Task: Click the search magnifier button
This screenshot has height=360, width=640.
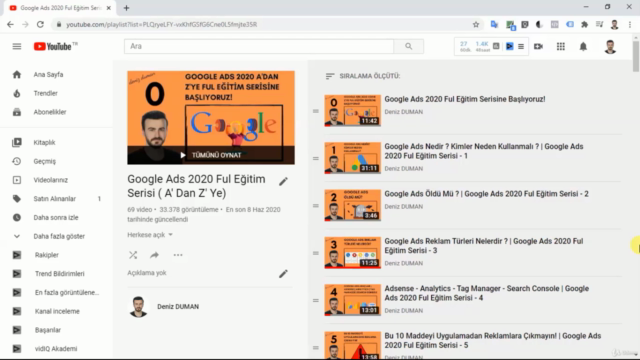Action: (x=409, y=47)
